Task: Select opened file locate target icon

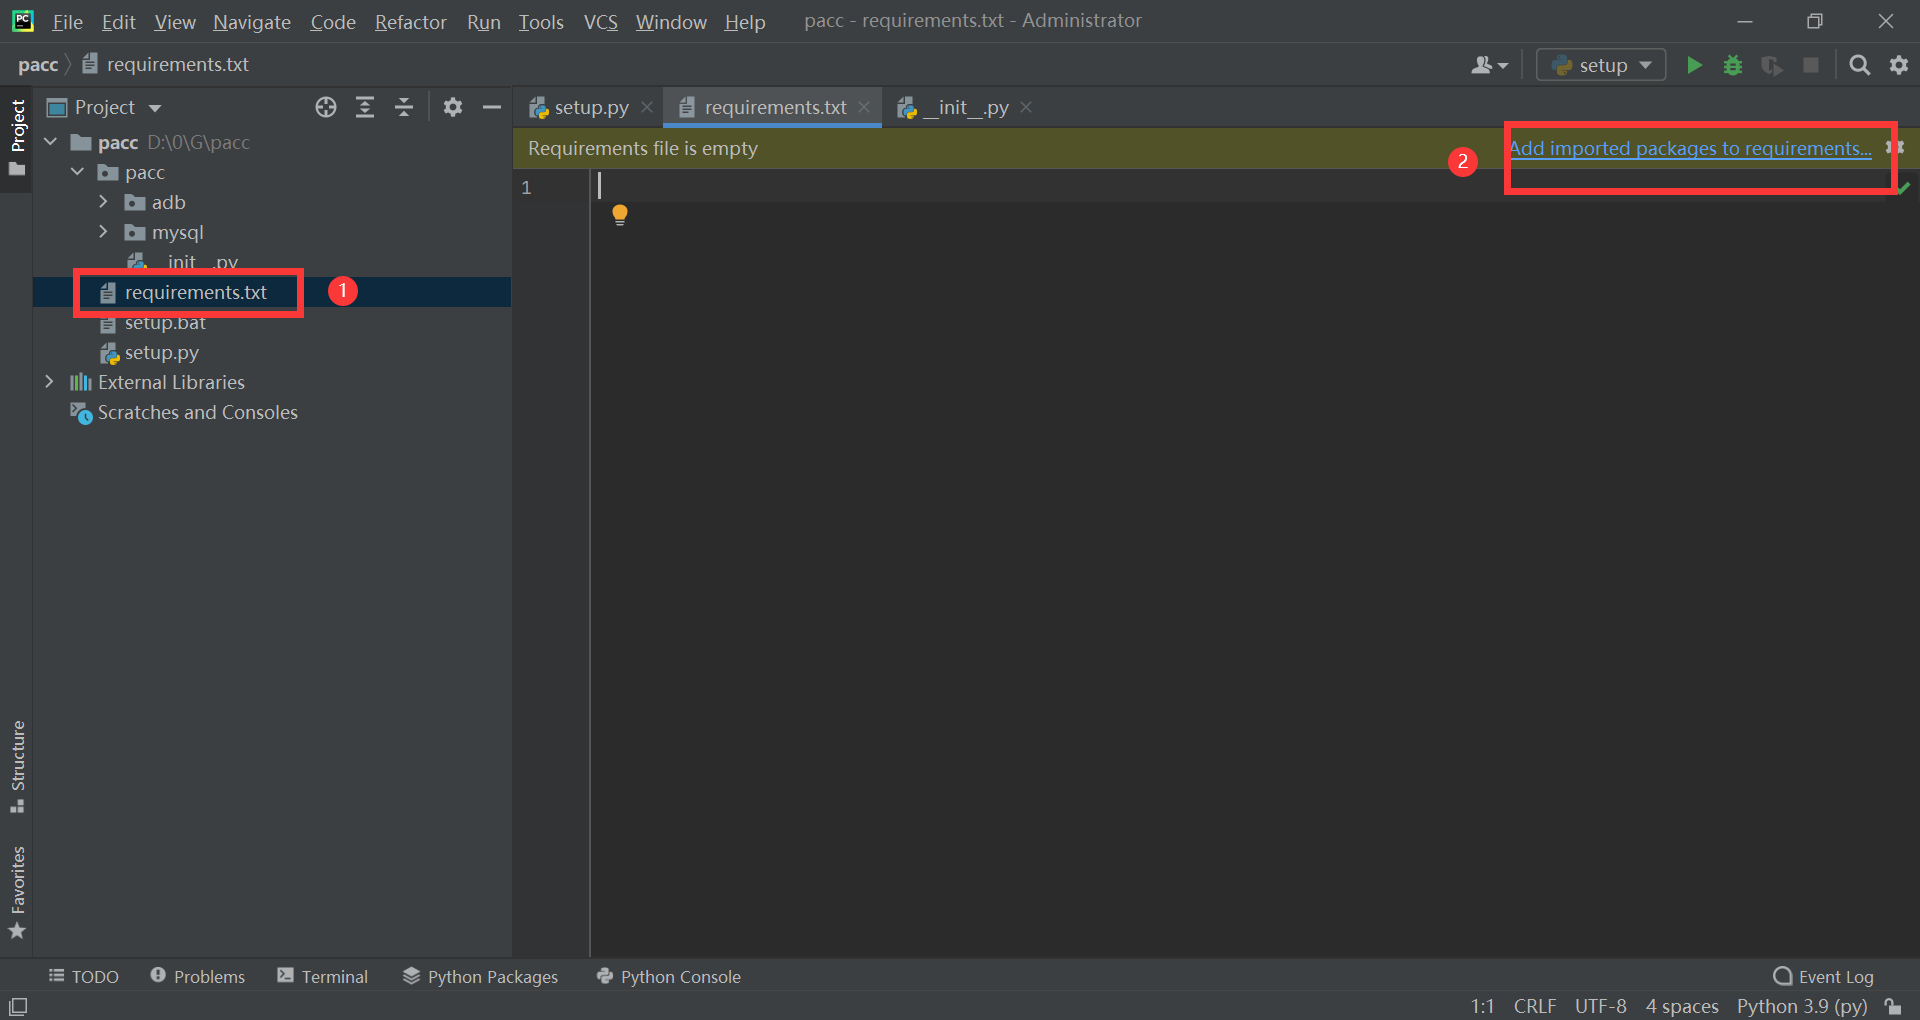Action: point(326,107)
